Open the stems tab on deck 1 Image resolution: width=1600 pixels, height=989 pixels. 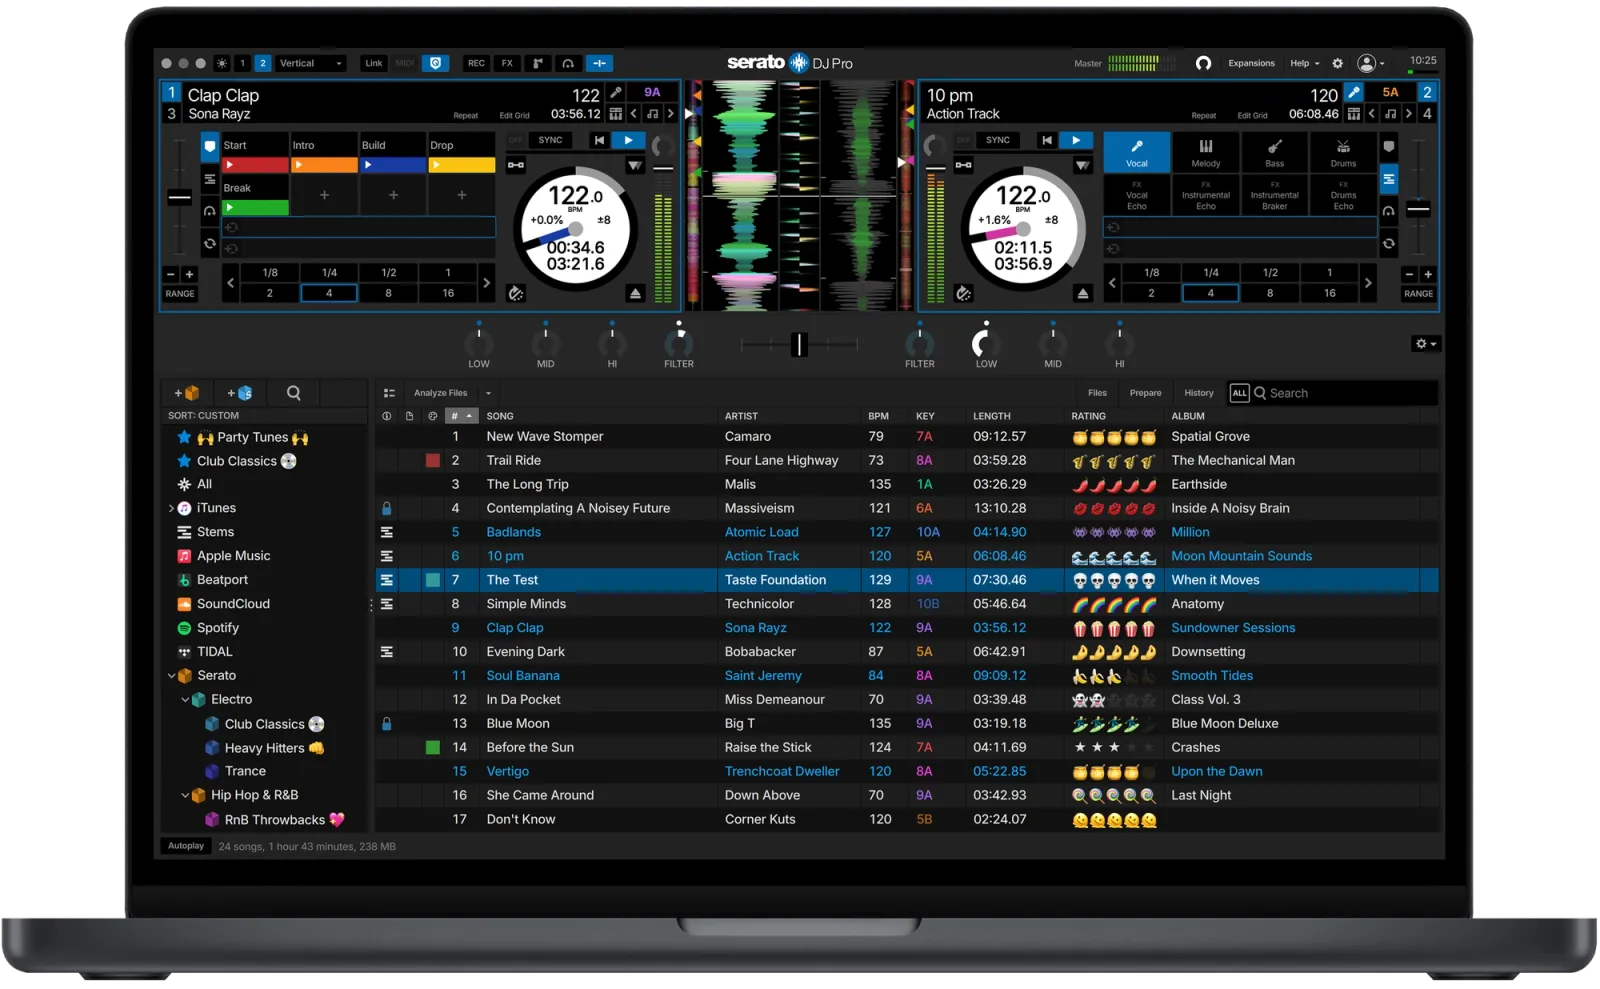pyautogui.click(x=210, y=180)
